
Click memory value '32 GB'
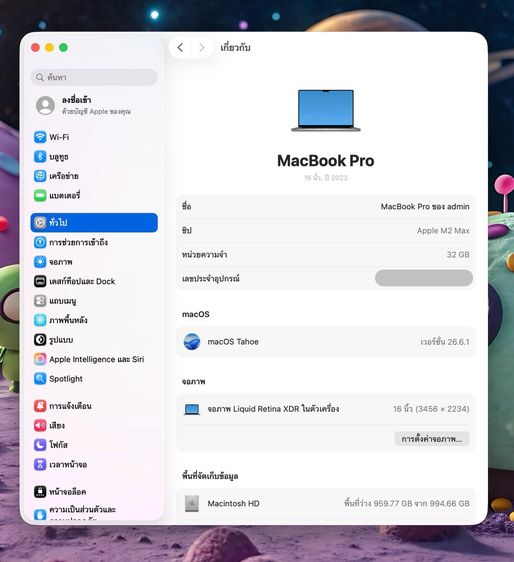pos(458,254)
